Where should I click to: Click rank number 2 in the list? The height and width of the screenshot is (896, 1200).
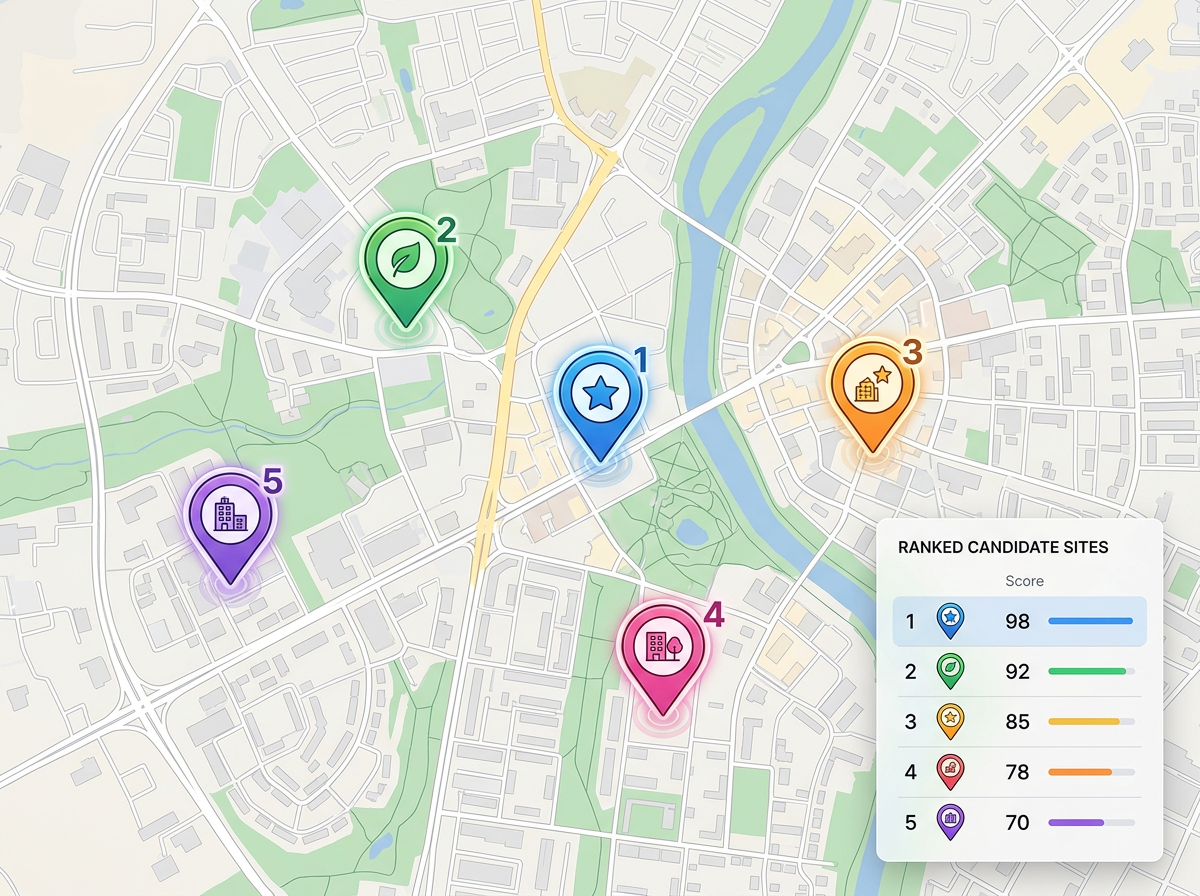point(911,672)
